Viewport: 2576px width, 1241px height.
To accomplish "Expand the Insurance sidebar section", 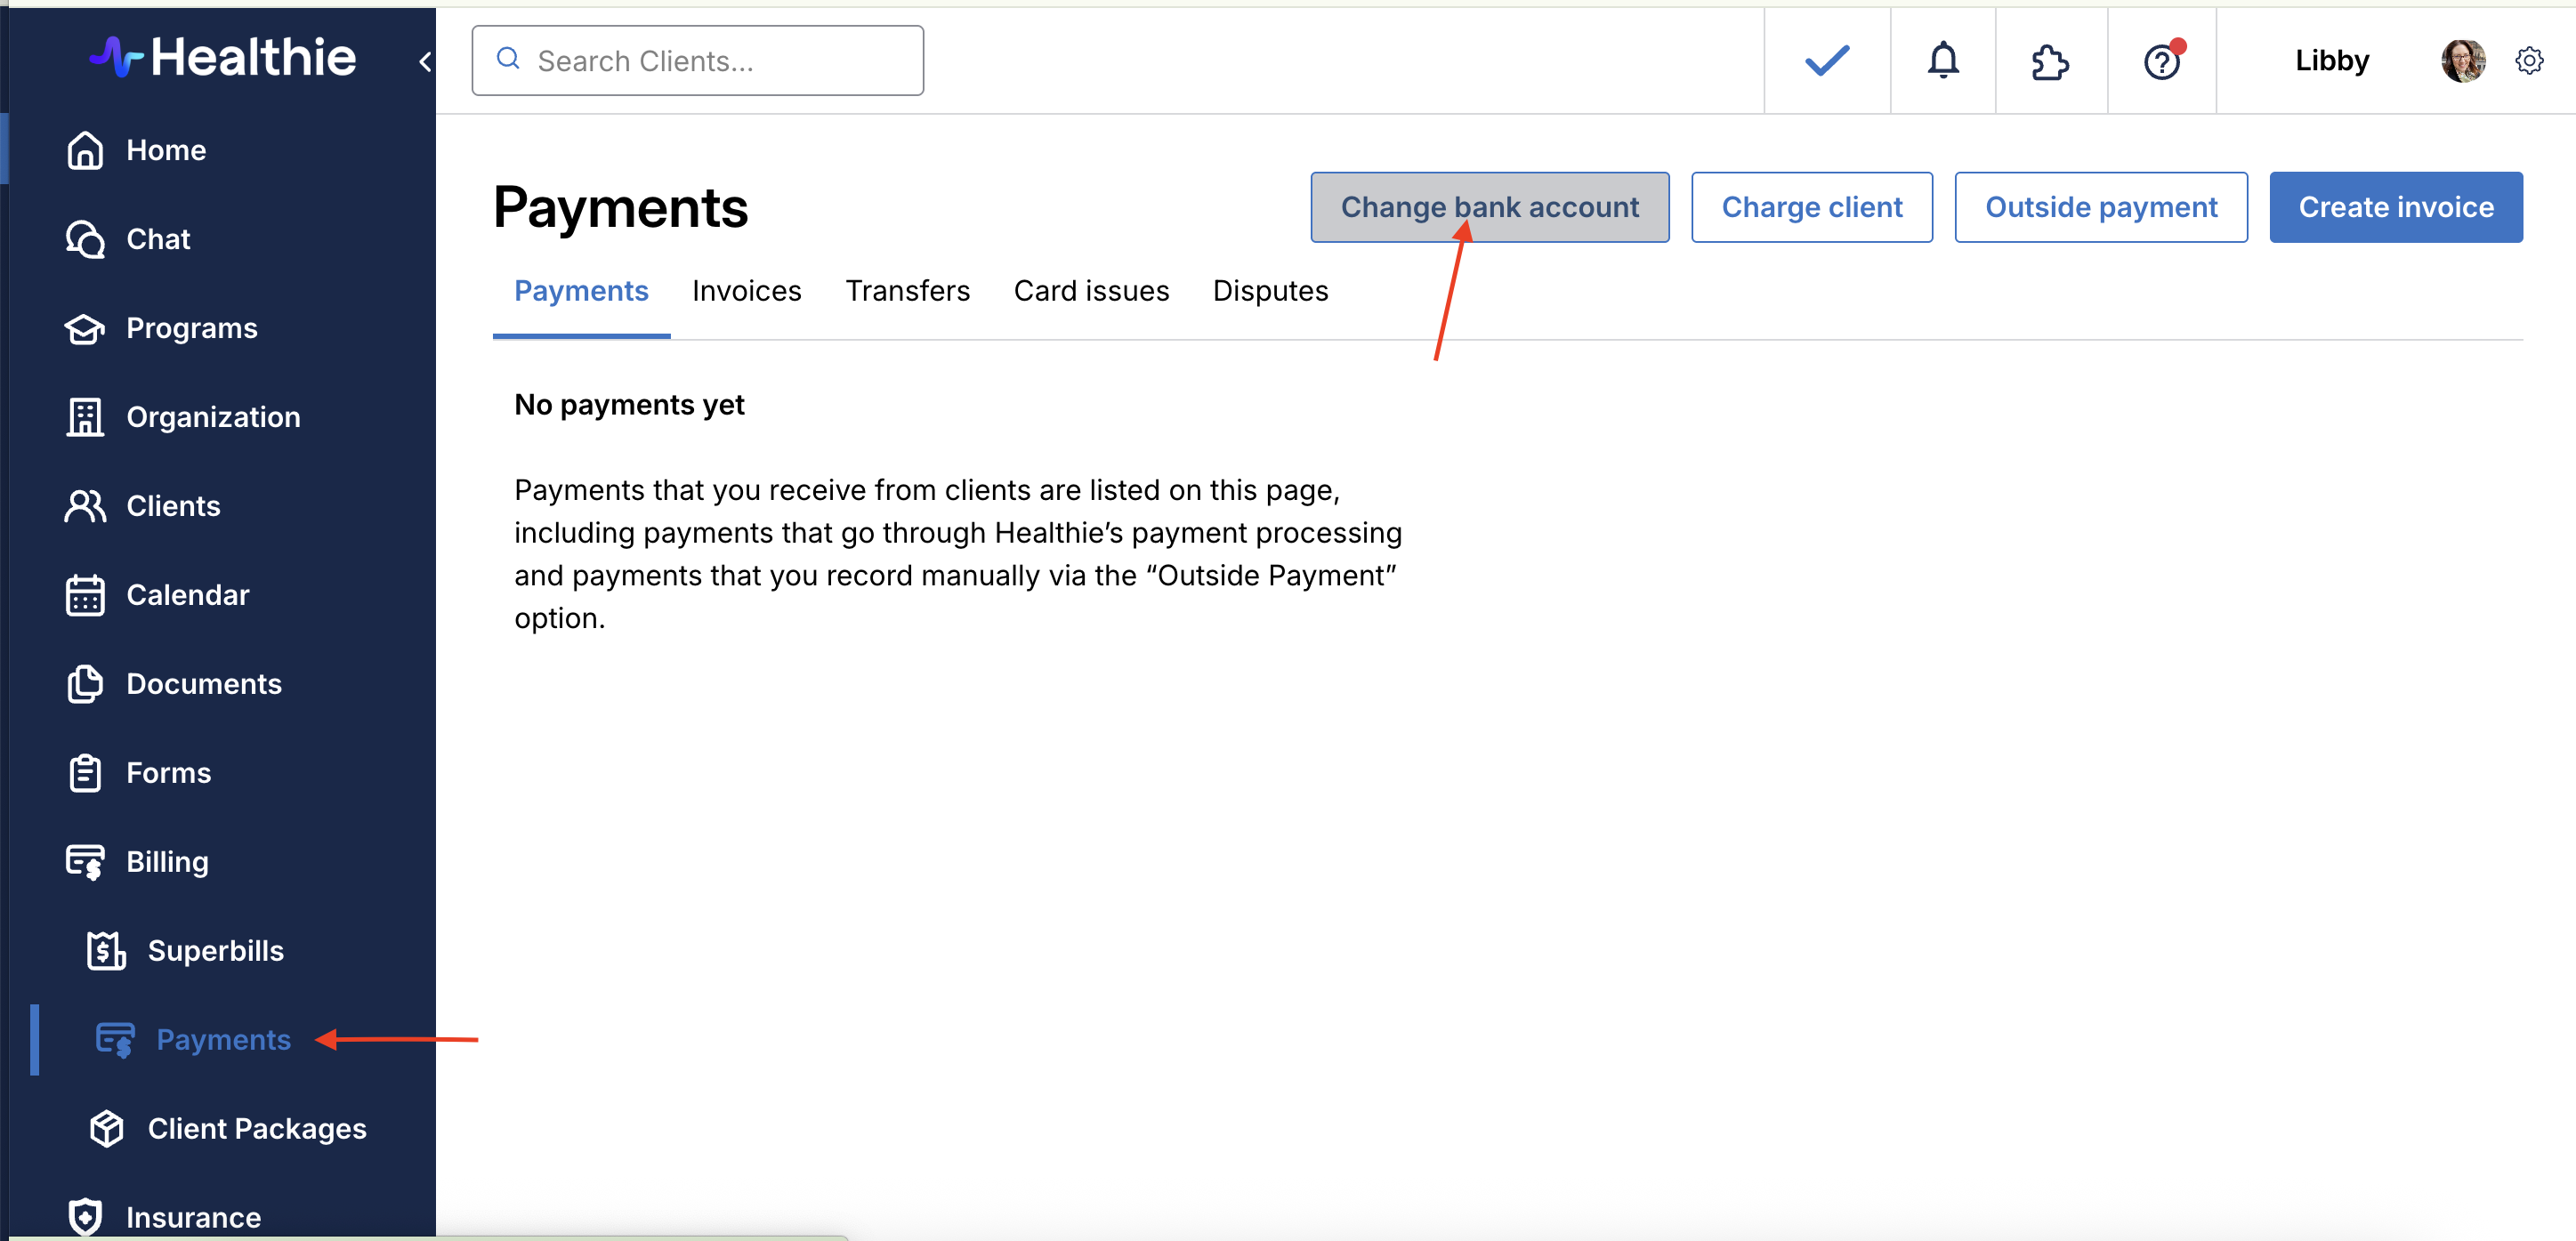I will pyautogui.click(x=192, y=1216).
